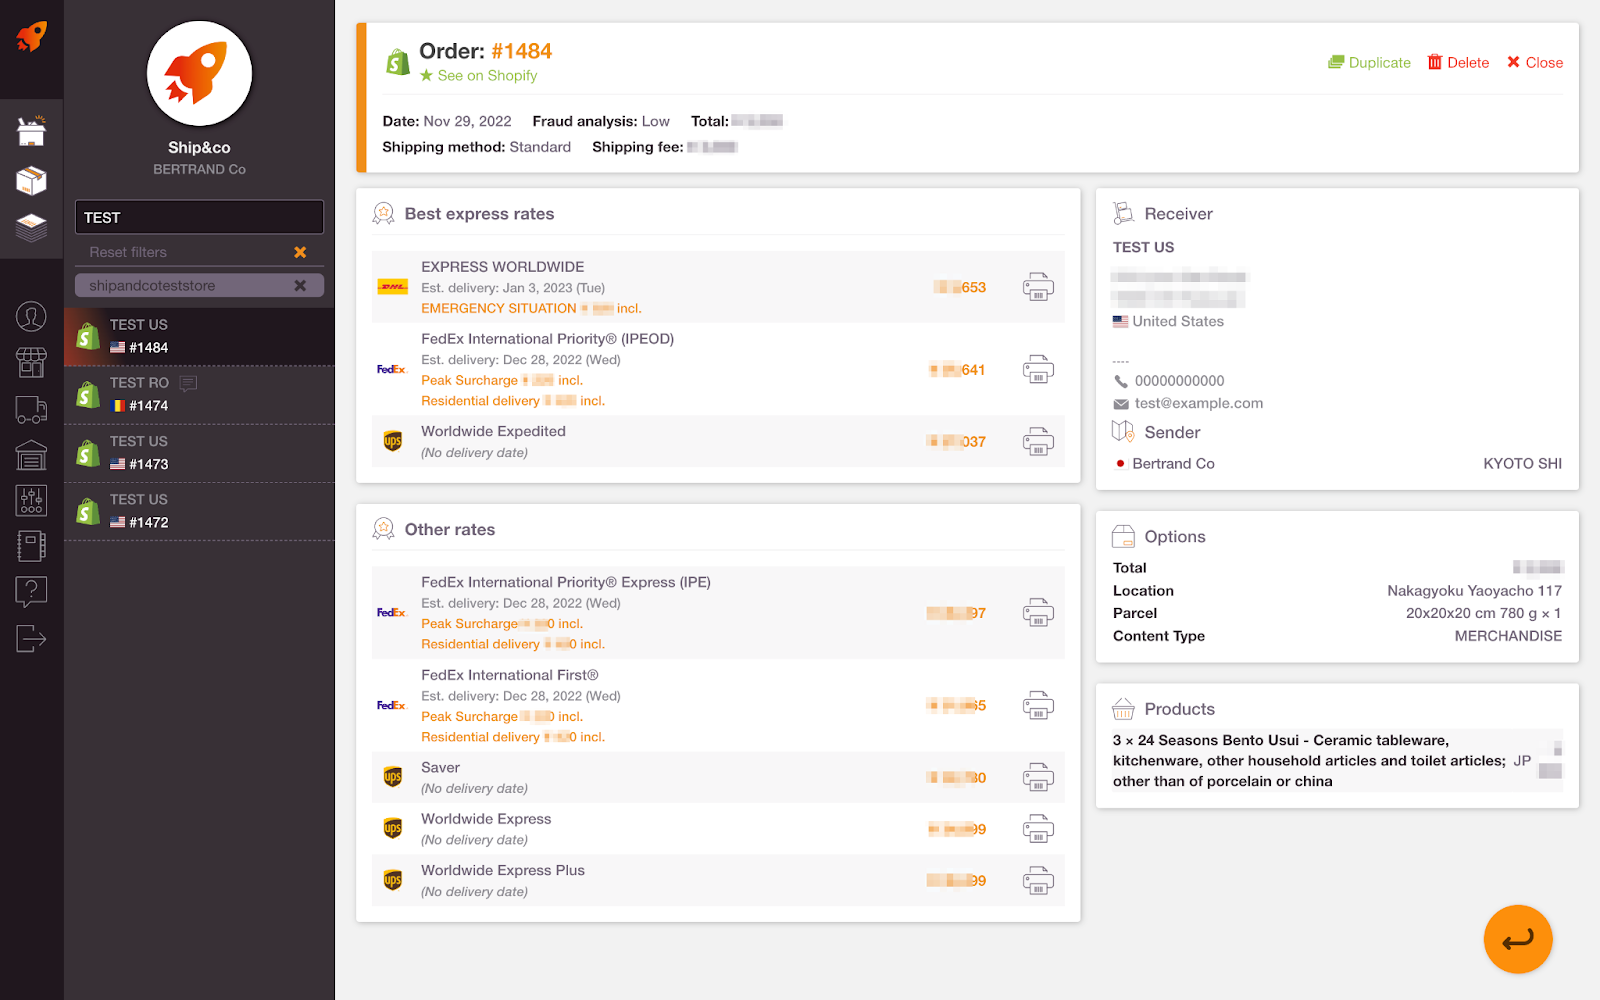Image resolution: width=1600 pixels, height=1000 pixels.
Task: Click the Ship&co profile avatar
Action: 199,74
